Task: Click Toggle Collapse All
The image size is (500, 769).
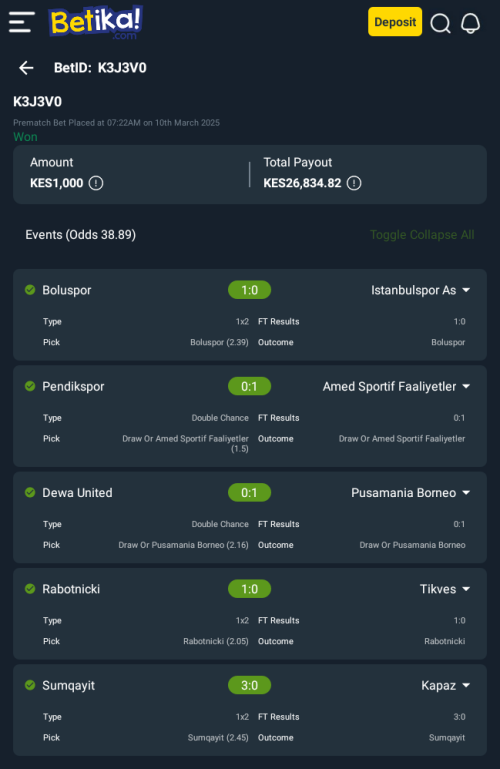Action: (x=422, y=235)
